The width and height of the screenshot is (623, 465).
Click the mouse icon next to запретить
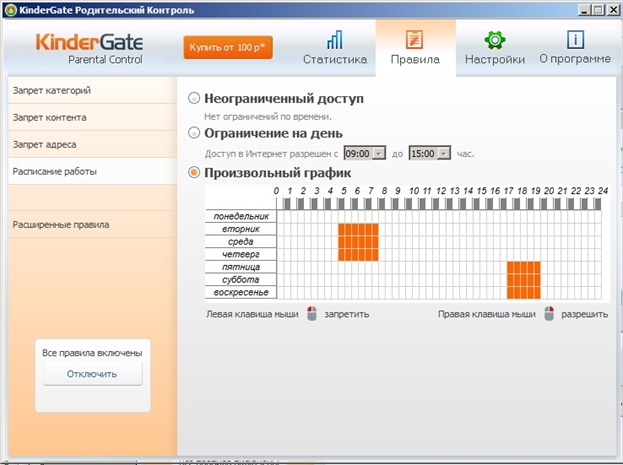(312, 314)
